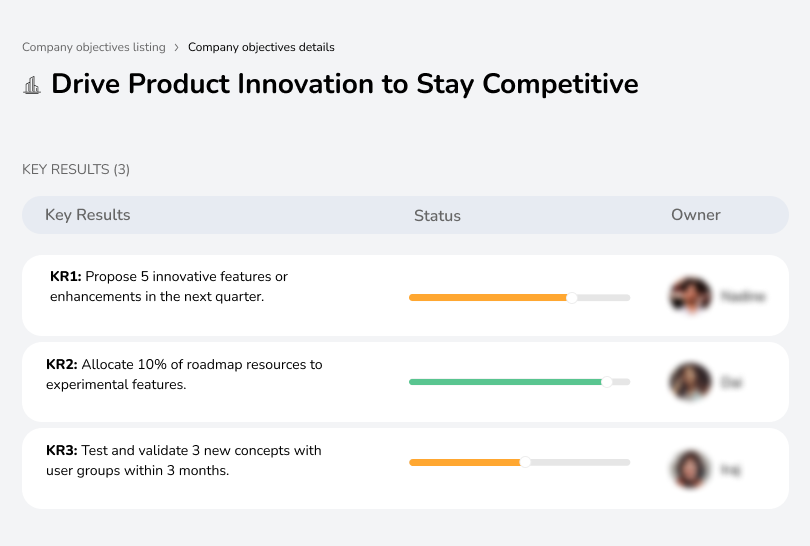Click the company building icon beside title
The width and height of the screenshot is (810, 546).
pos(32,85)
